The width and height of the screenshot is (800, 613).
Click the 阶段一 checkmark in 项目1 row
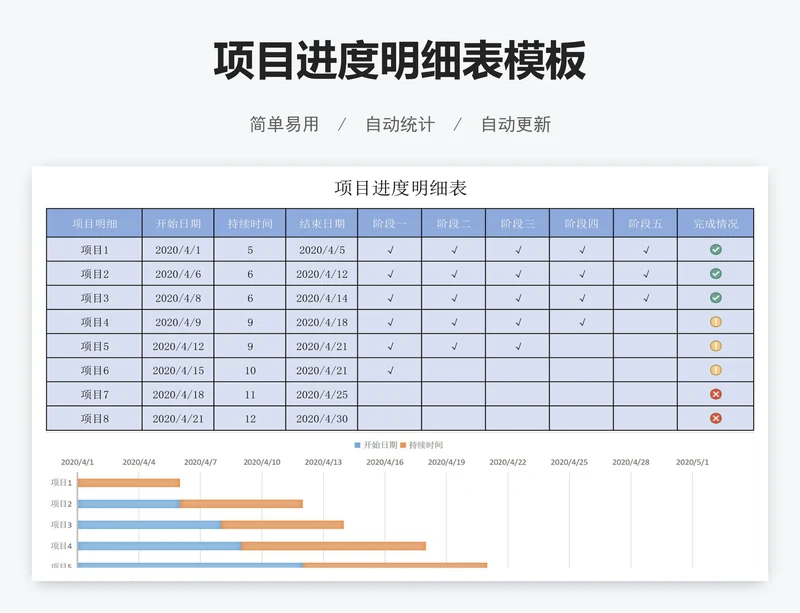coord(390,250)
